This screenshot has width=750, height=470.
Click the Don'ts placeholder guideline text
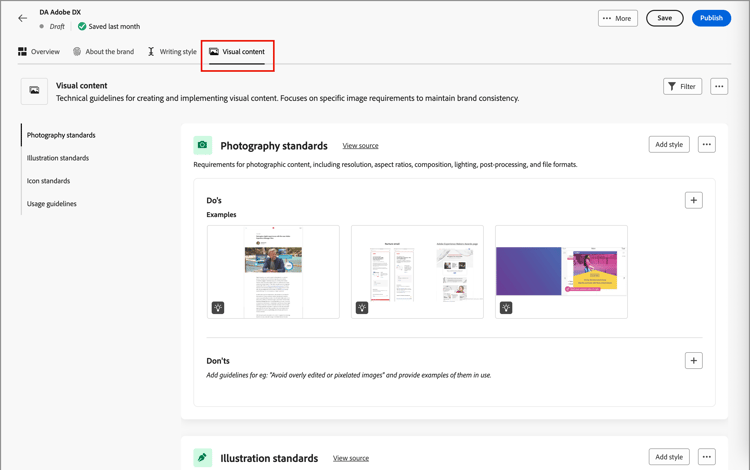tap(349, 375)
